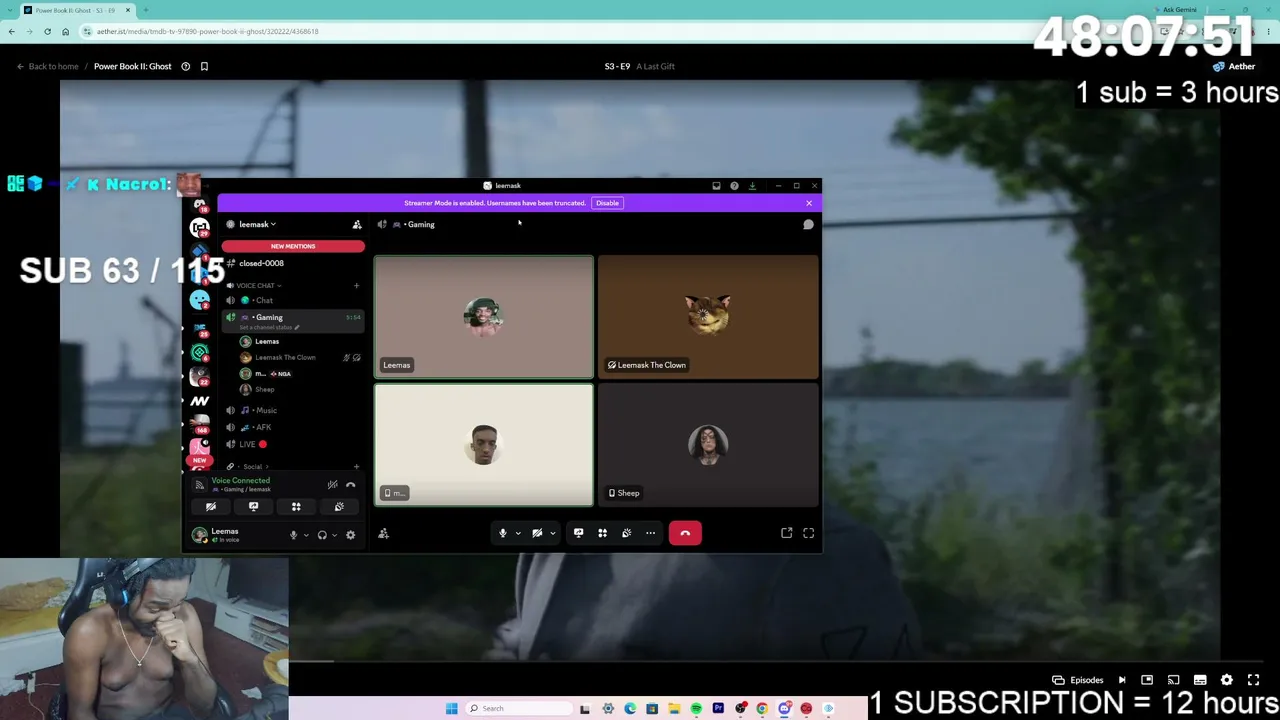Invite friends icon below the video grid
The height and width of the screenshot is (720, 1280).
point(383,534)
